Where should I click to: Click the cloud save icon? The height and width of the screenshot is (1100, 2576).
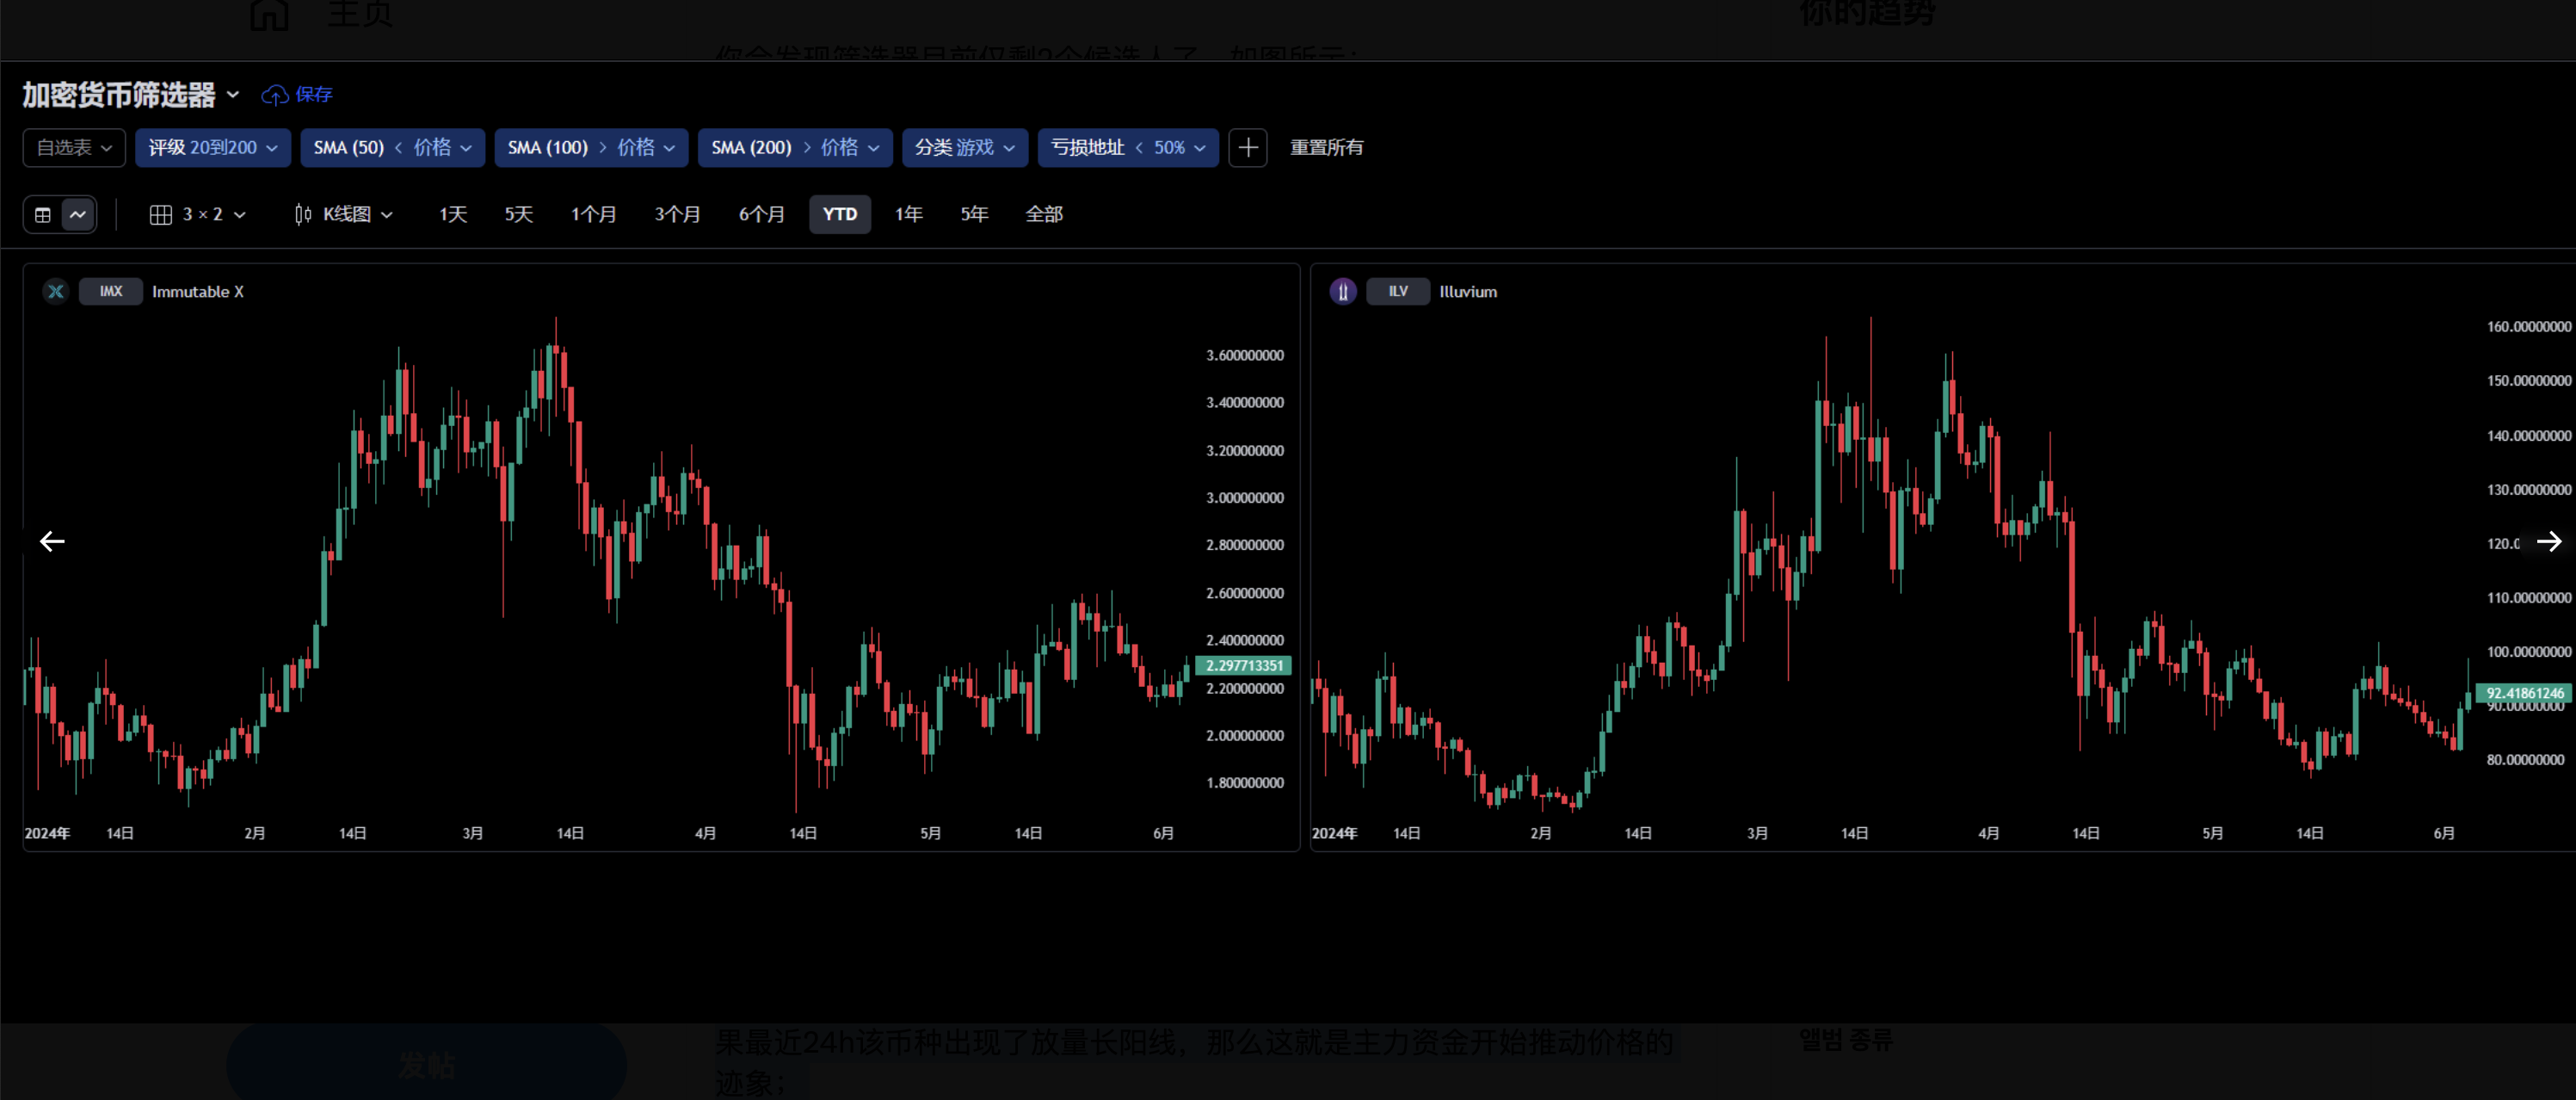click(x=274, y=95)
